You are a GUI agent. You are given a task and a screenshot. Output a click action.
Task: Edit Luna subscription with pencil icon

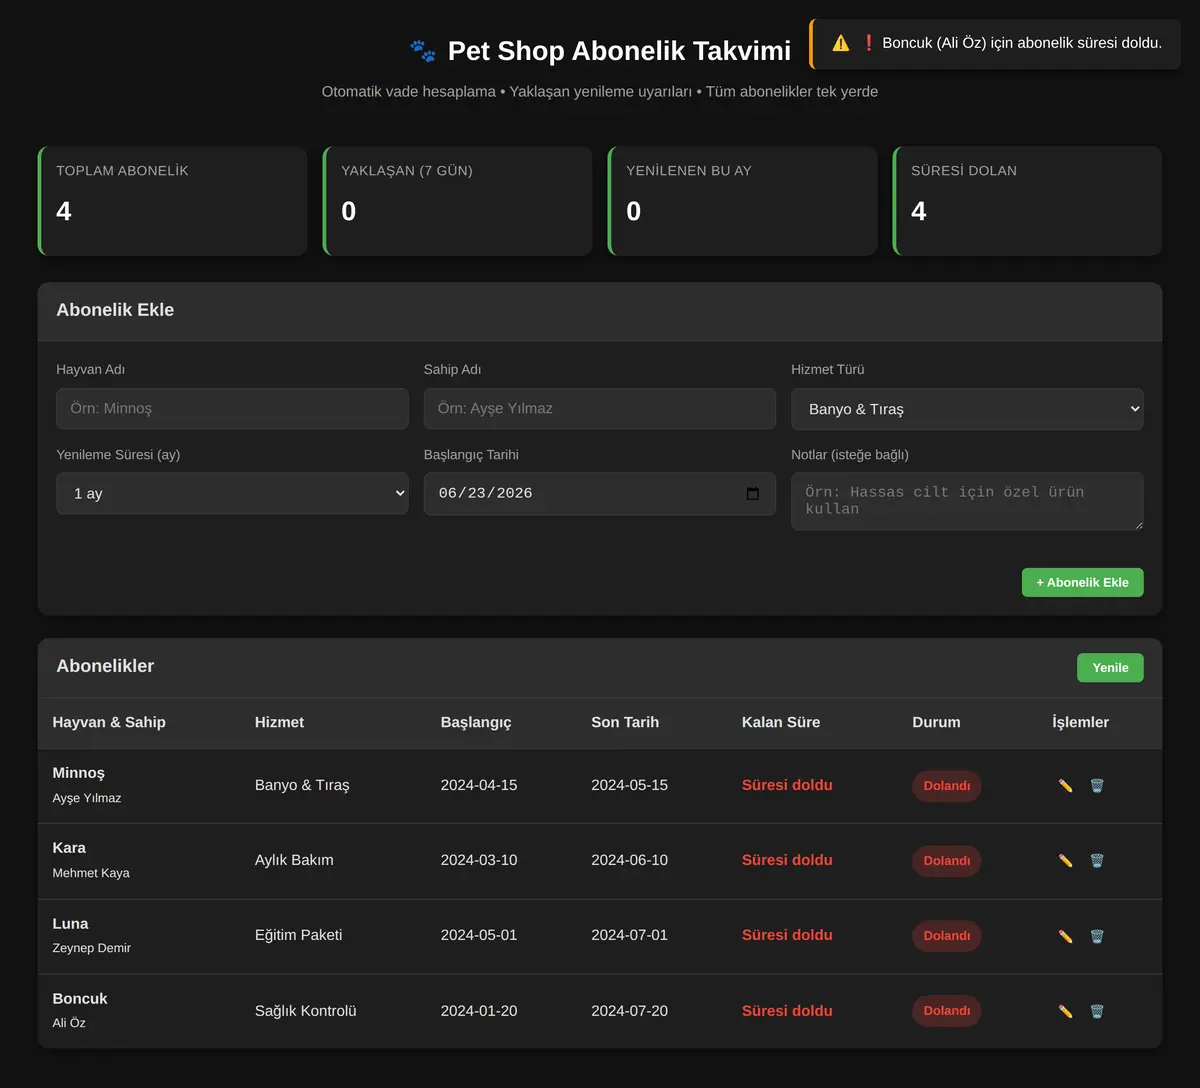[1065, 936]
